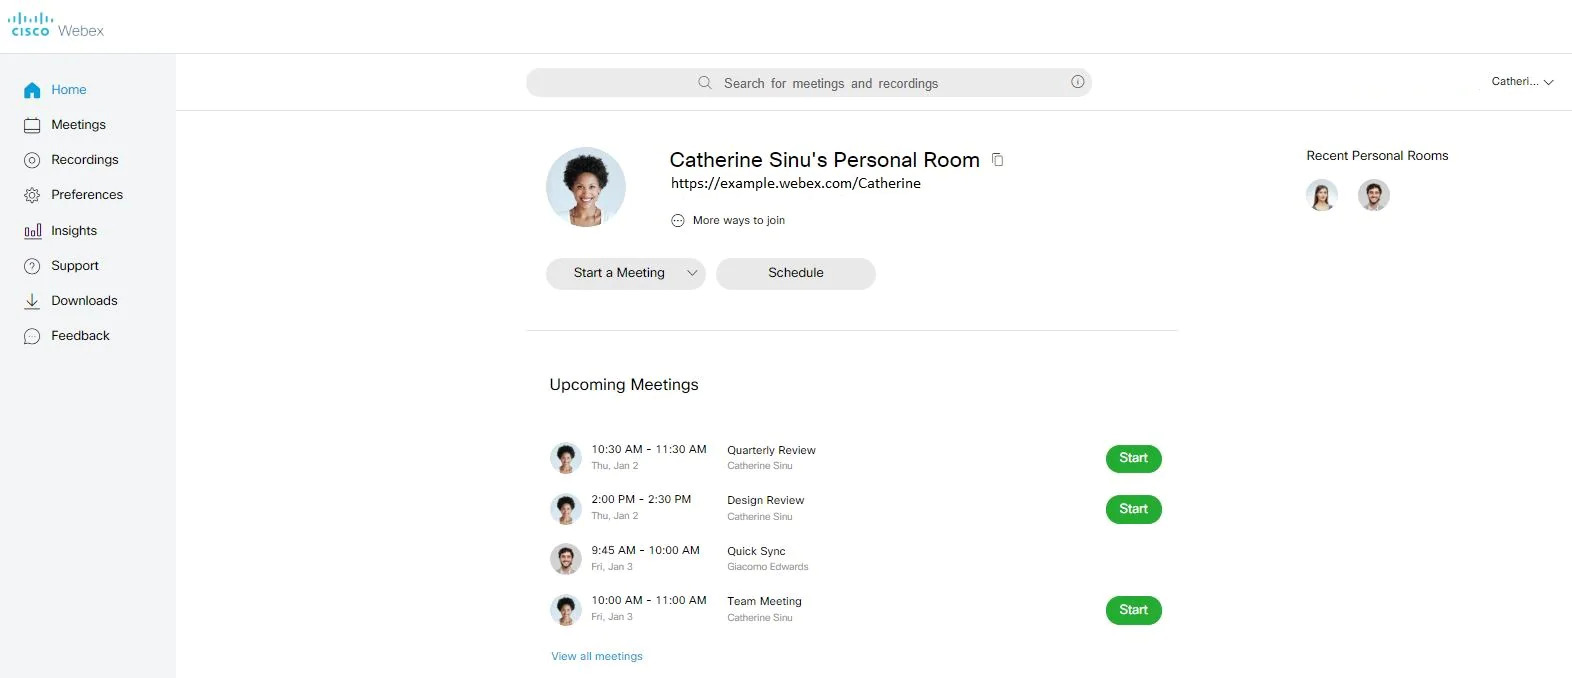This screenshot has width=1572, height=678.
Task: Click the Quick Sync meeting title
Action: point(756,551)
